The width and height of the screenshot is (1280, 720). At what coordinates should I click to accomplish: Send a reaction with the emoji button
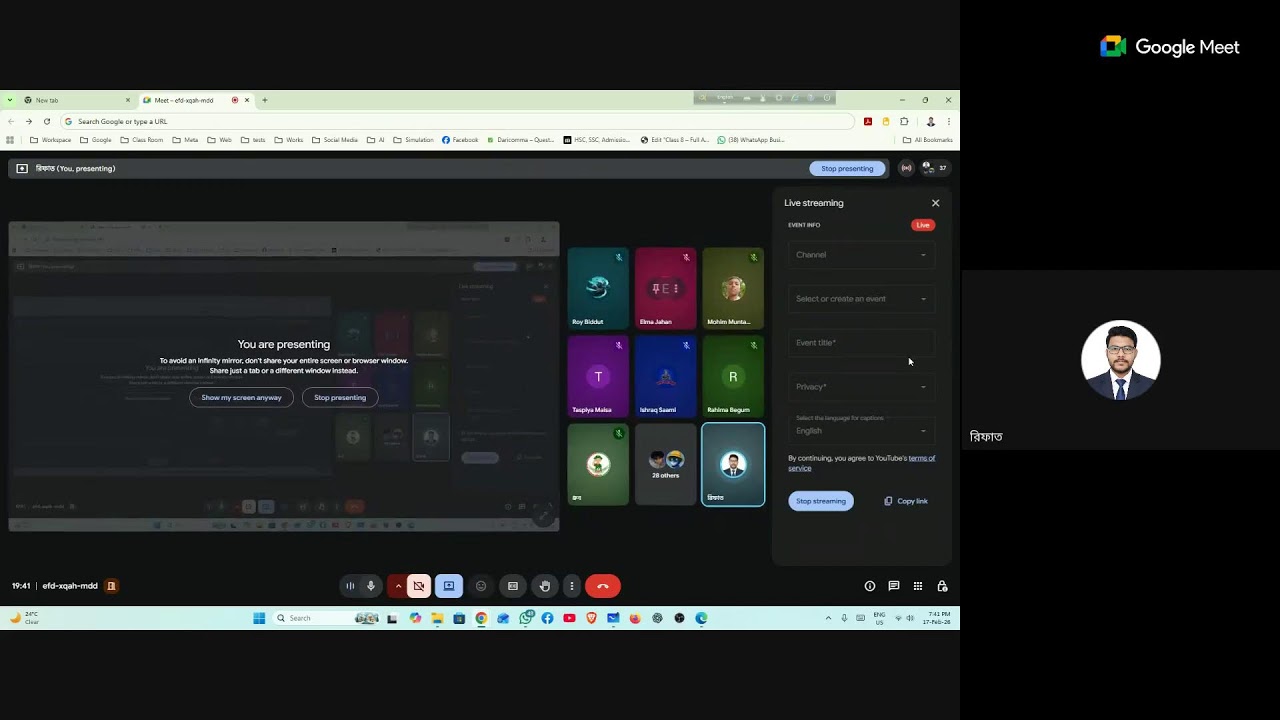pyautogui.click(x=481, y=586)
